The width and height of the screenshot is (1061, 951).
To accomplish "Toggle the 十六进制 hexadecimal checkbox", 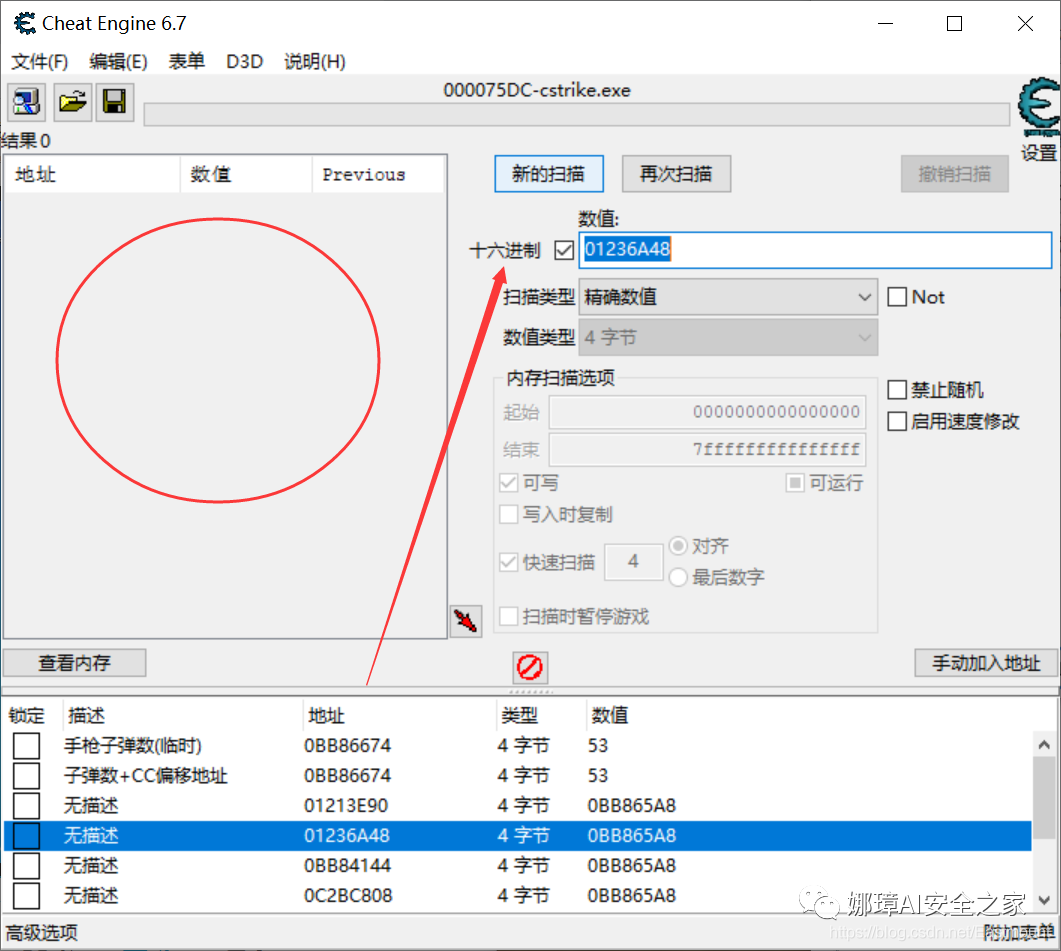I will point(564,250).
